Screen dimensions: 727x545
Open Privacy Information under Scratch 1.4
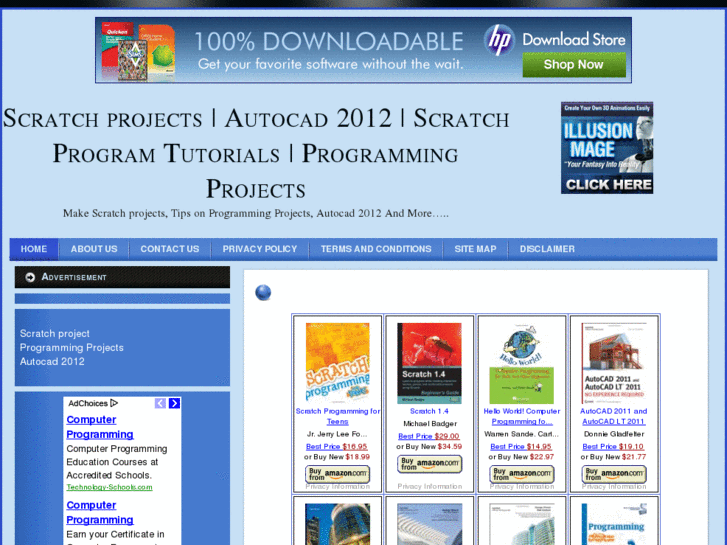click(x=430, y=487)
